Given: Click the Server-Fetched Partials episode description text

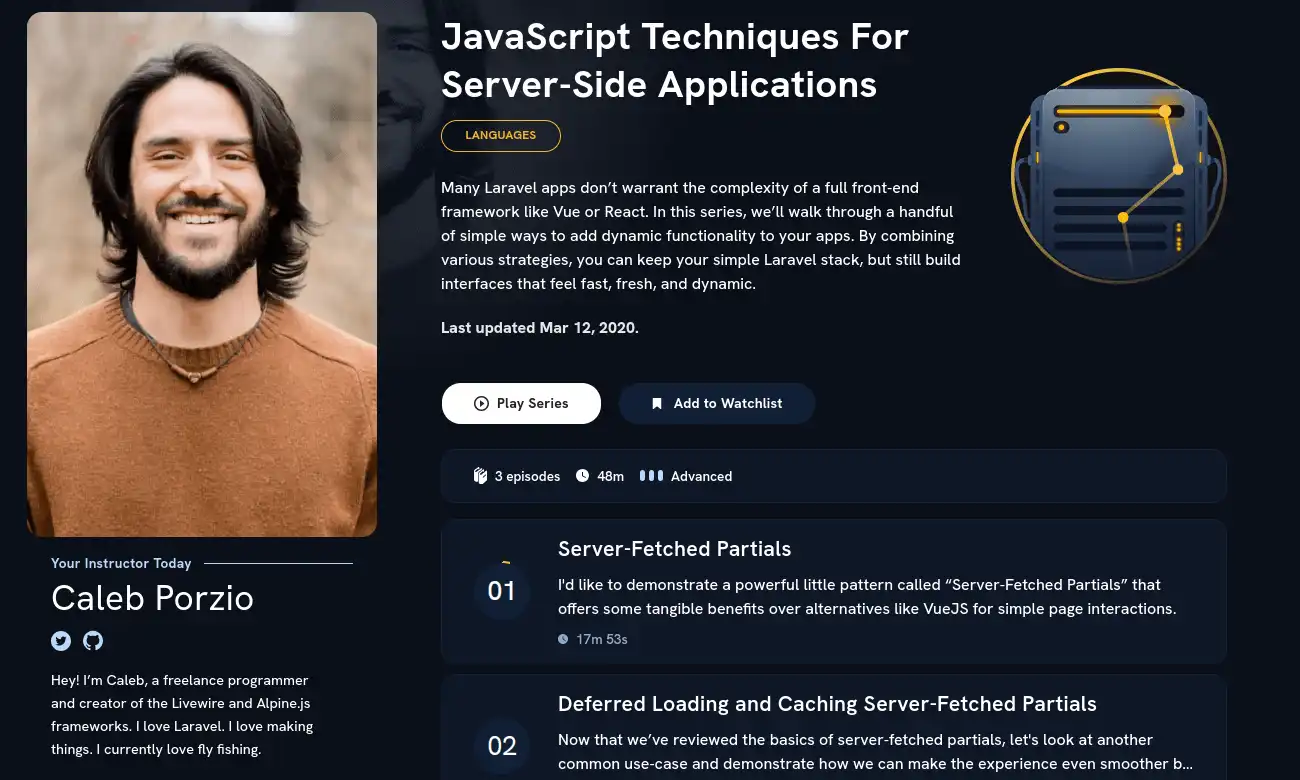Looking at the screenshot, I should click(867, 597).
